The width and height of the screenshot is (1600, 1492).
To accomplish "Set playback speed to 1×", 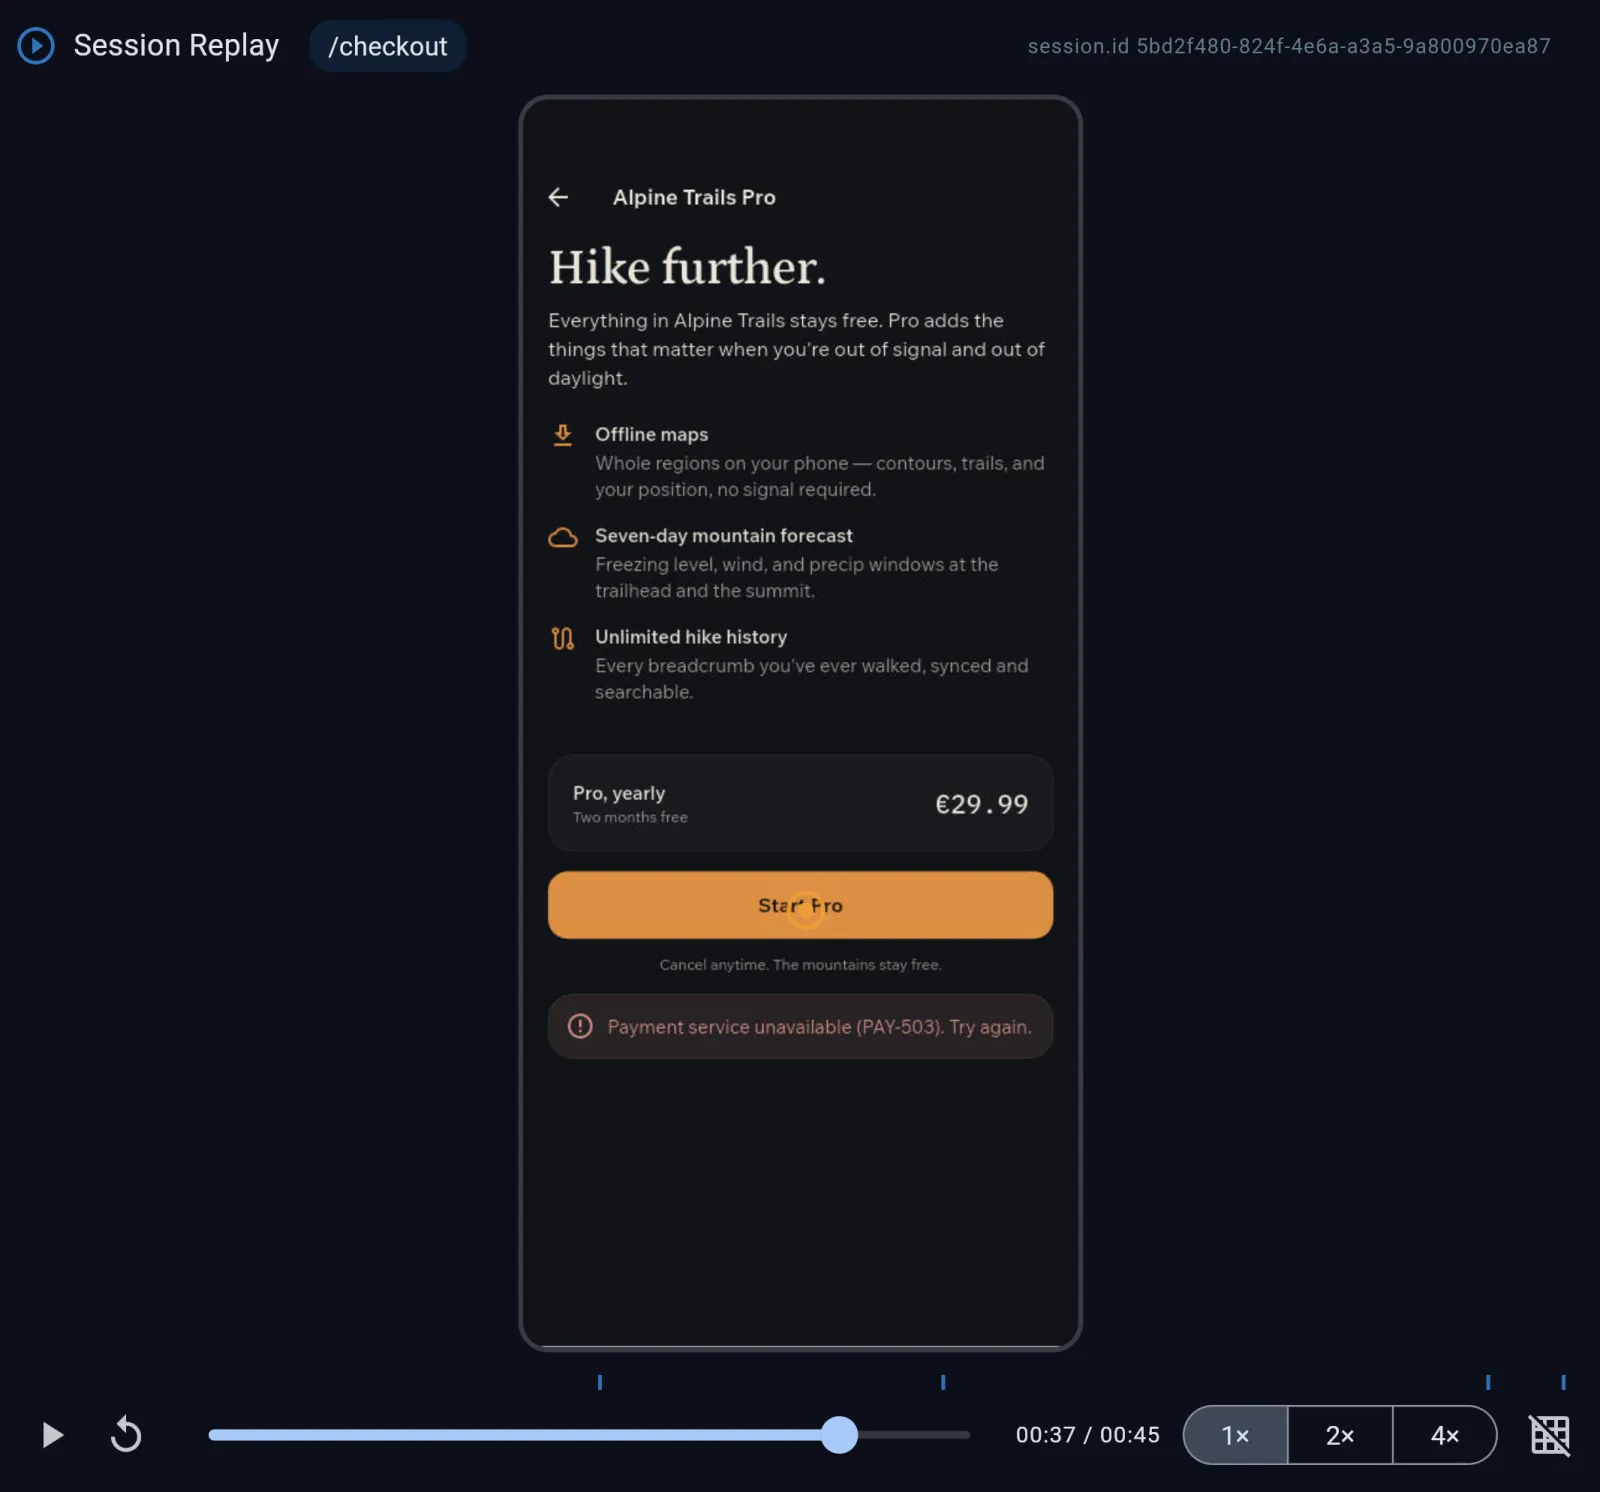I will (1236, 1435).
